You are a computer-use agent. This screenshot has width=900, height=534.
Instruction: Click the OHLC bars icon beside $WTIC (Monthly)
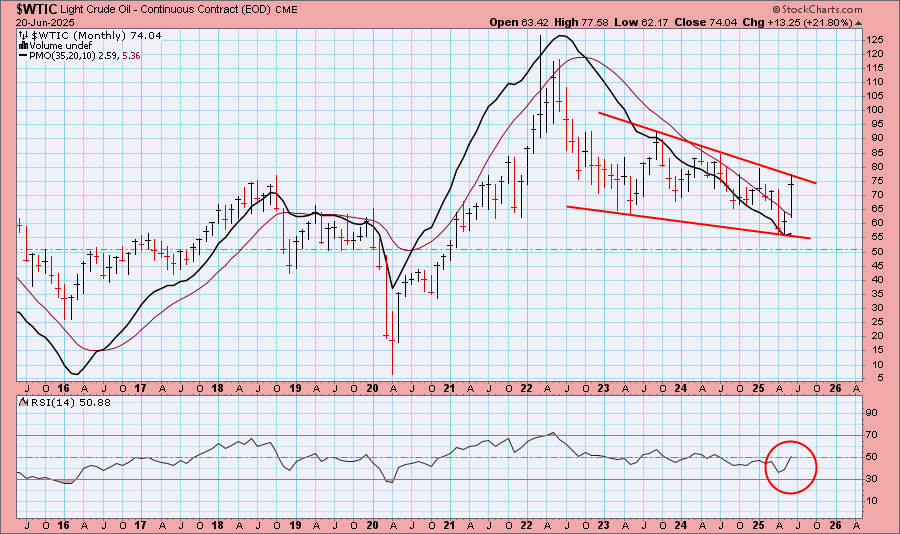click(x=23, y=35)
